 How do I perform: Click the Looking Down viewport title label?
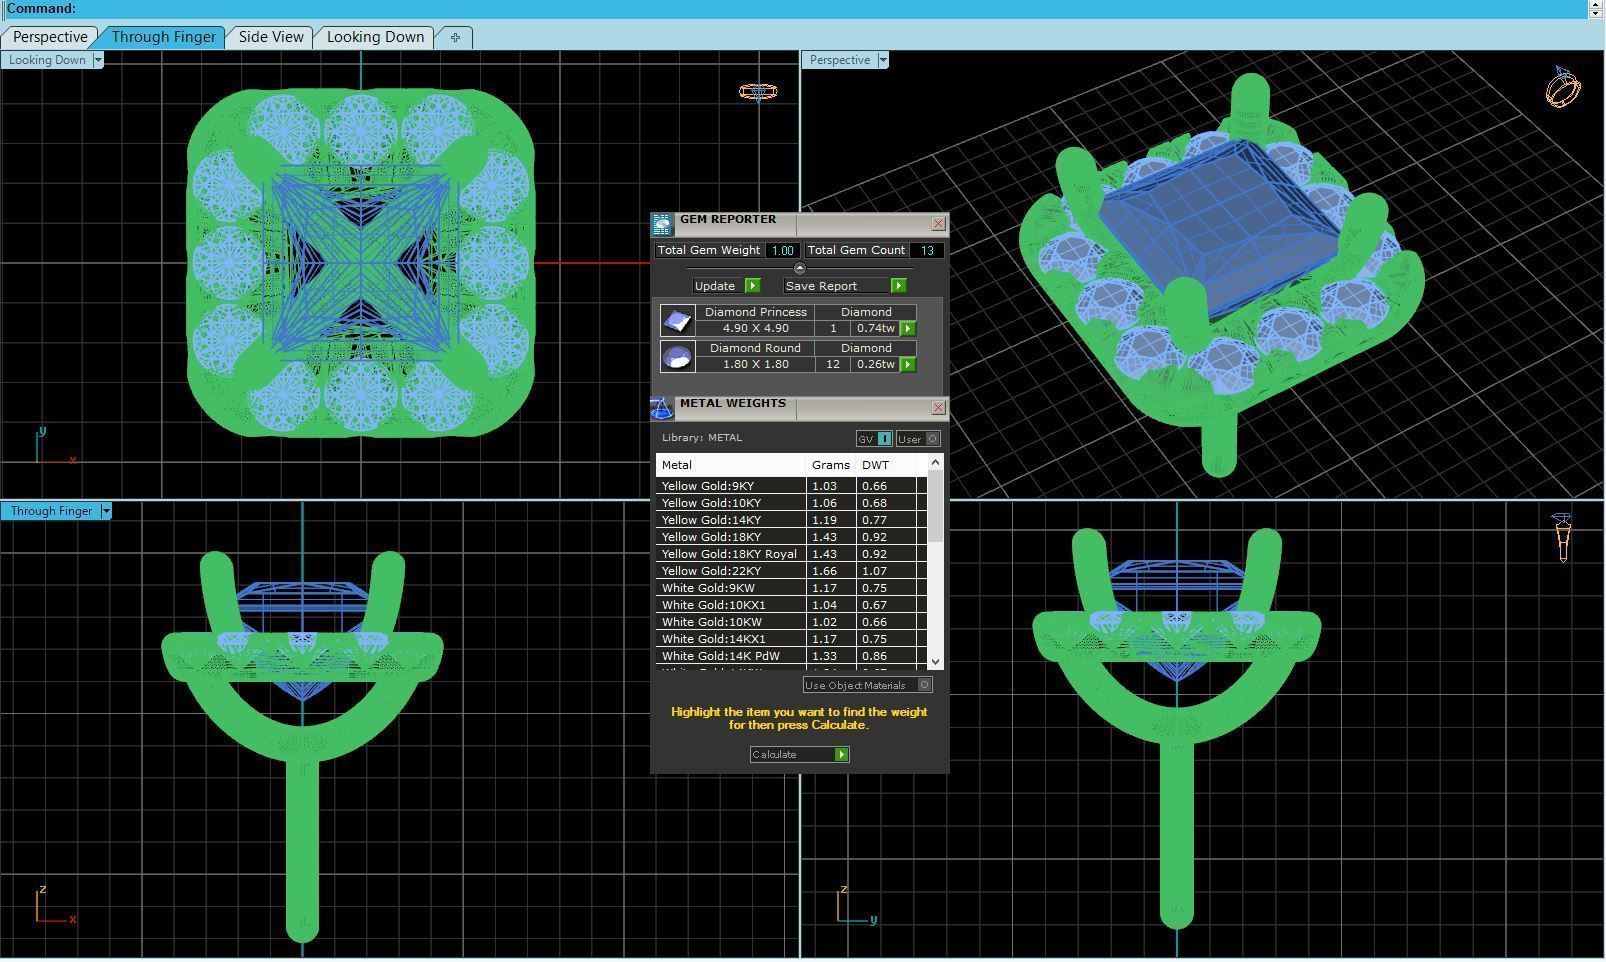tap(47, 60)
